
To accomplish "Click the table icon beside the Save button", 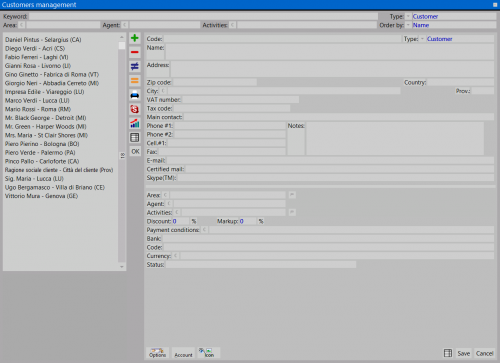I will click(448, 353).
